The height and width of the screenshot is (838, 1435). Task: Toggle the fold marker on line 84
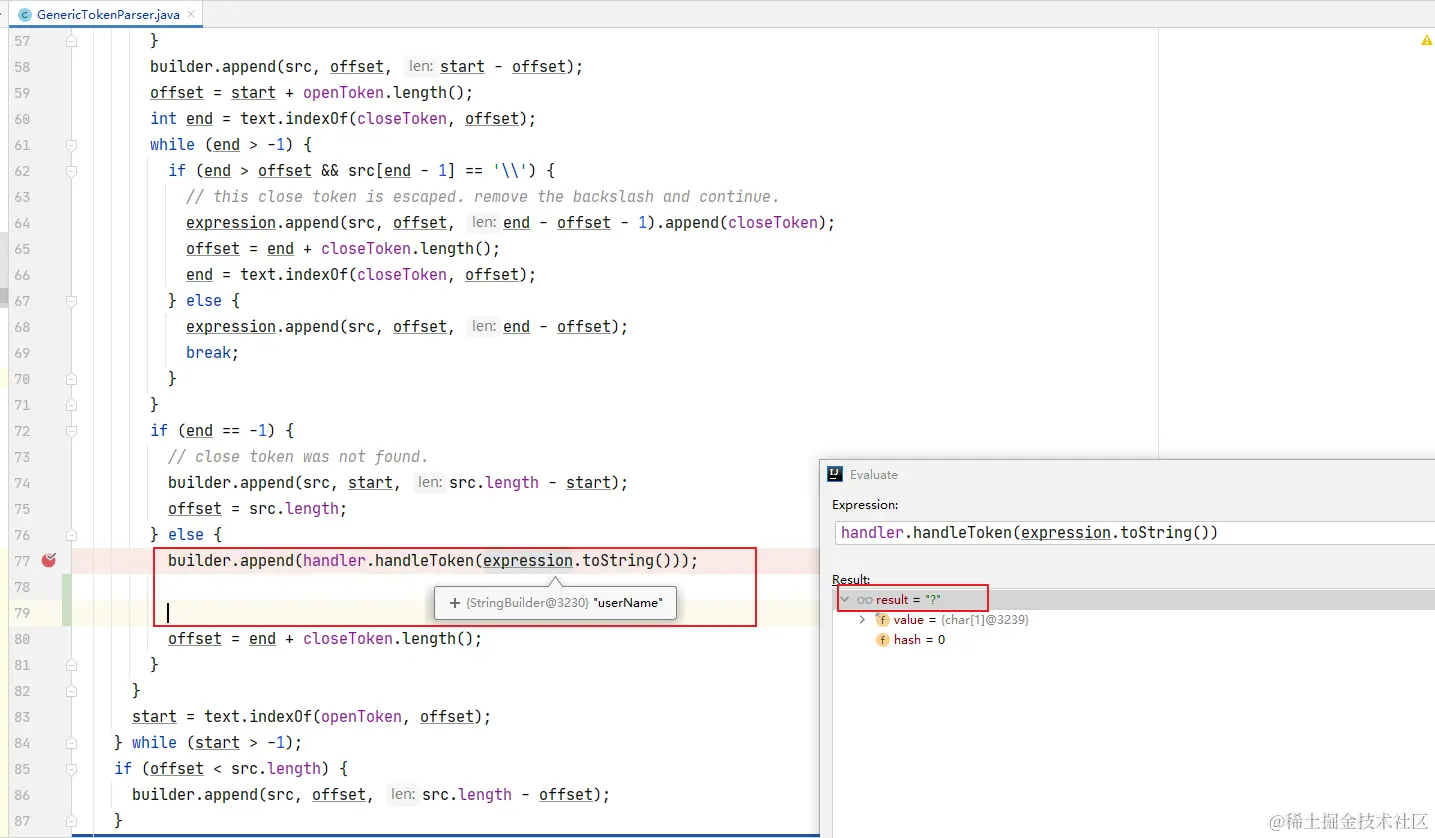coord(71,743)
